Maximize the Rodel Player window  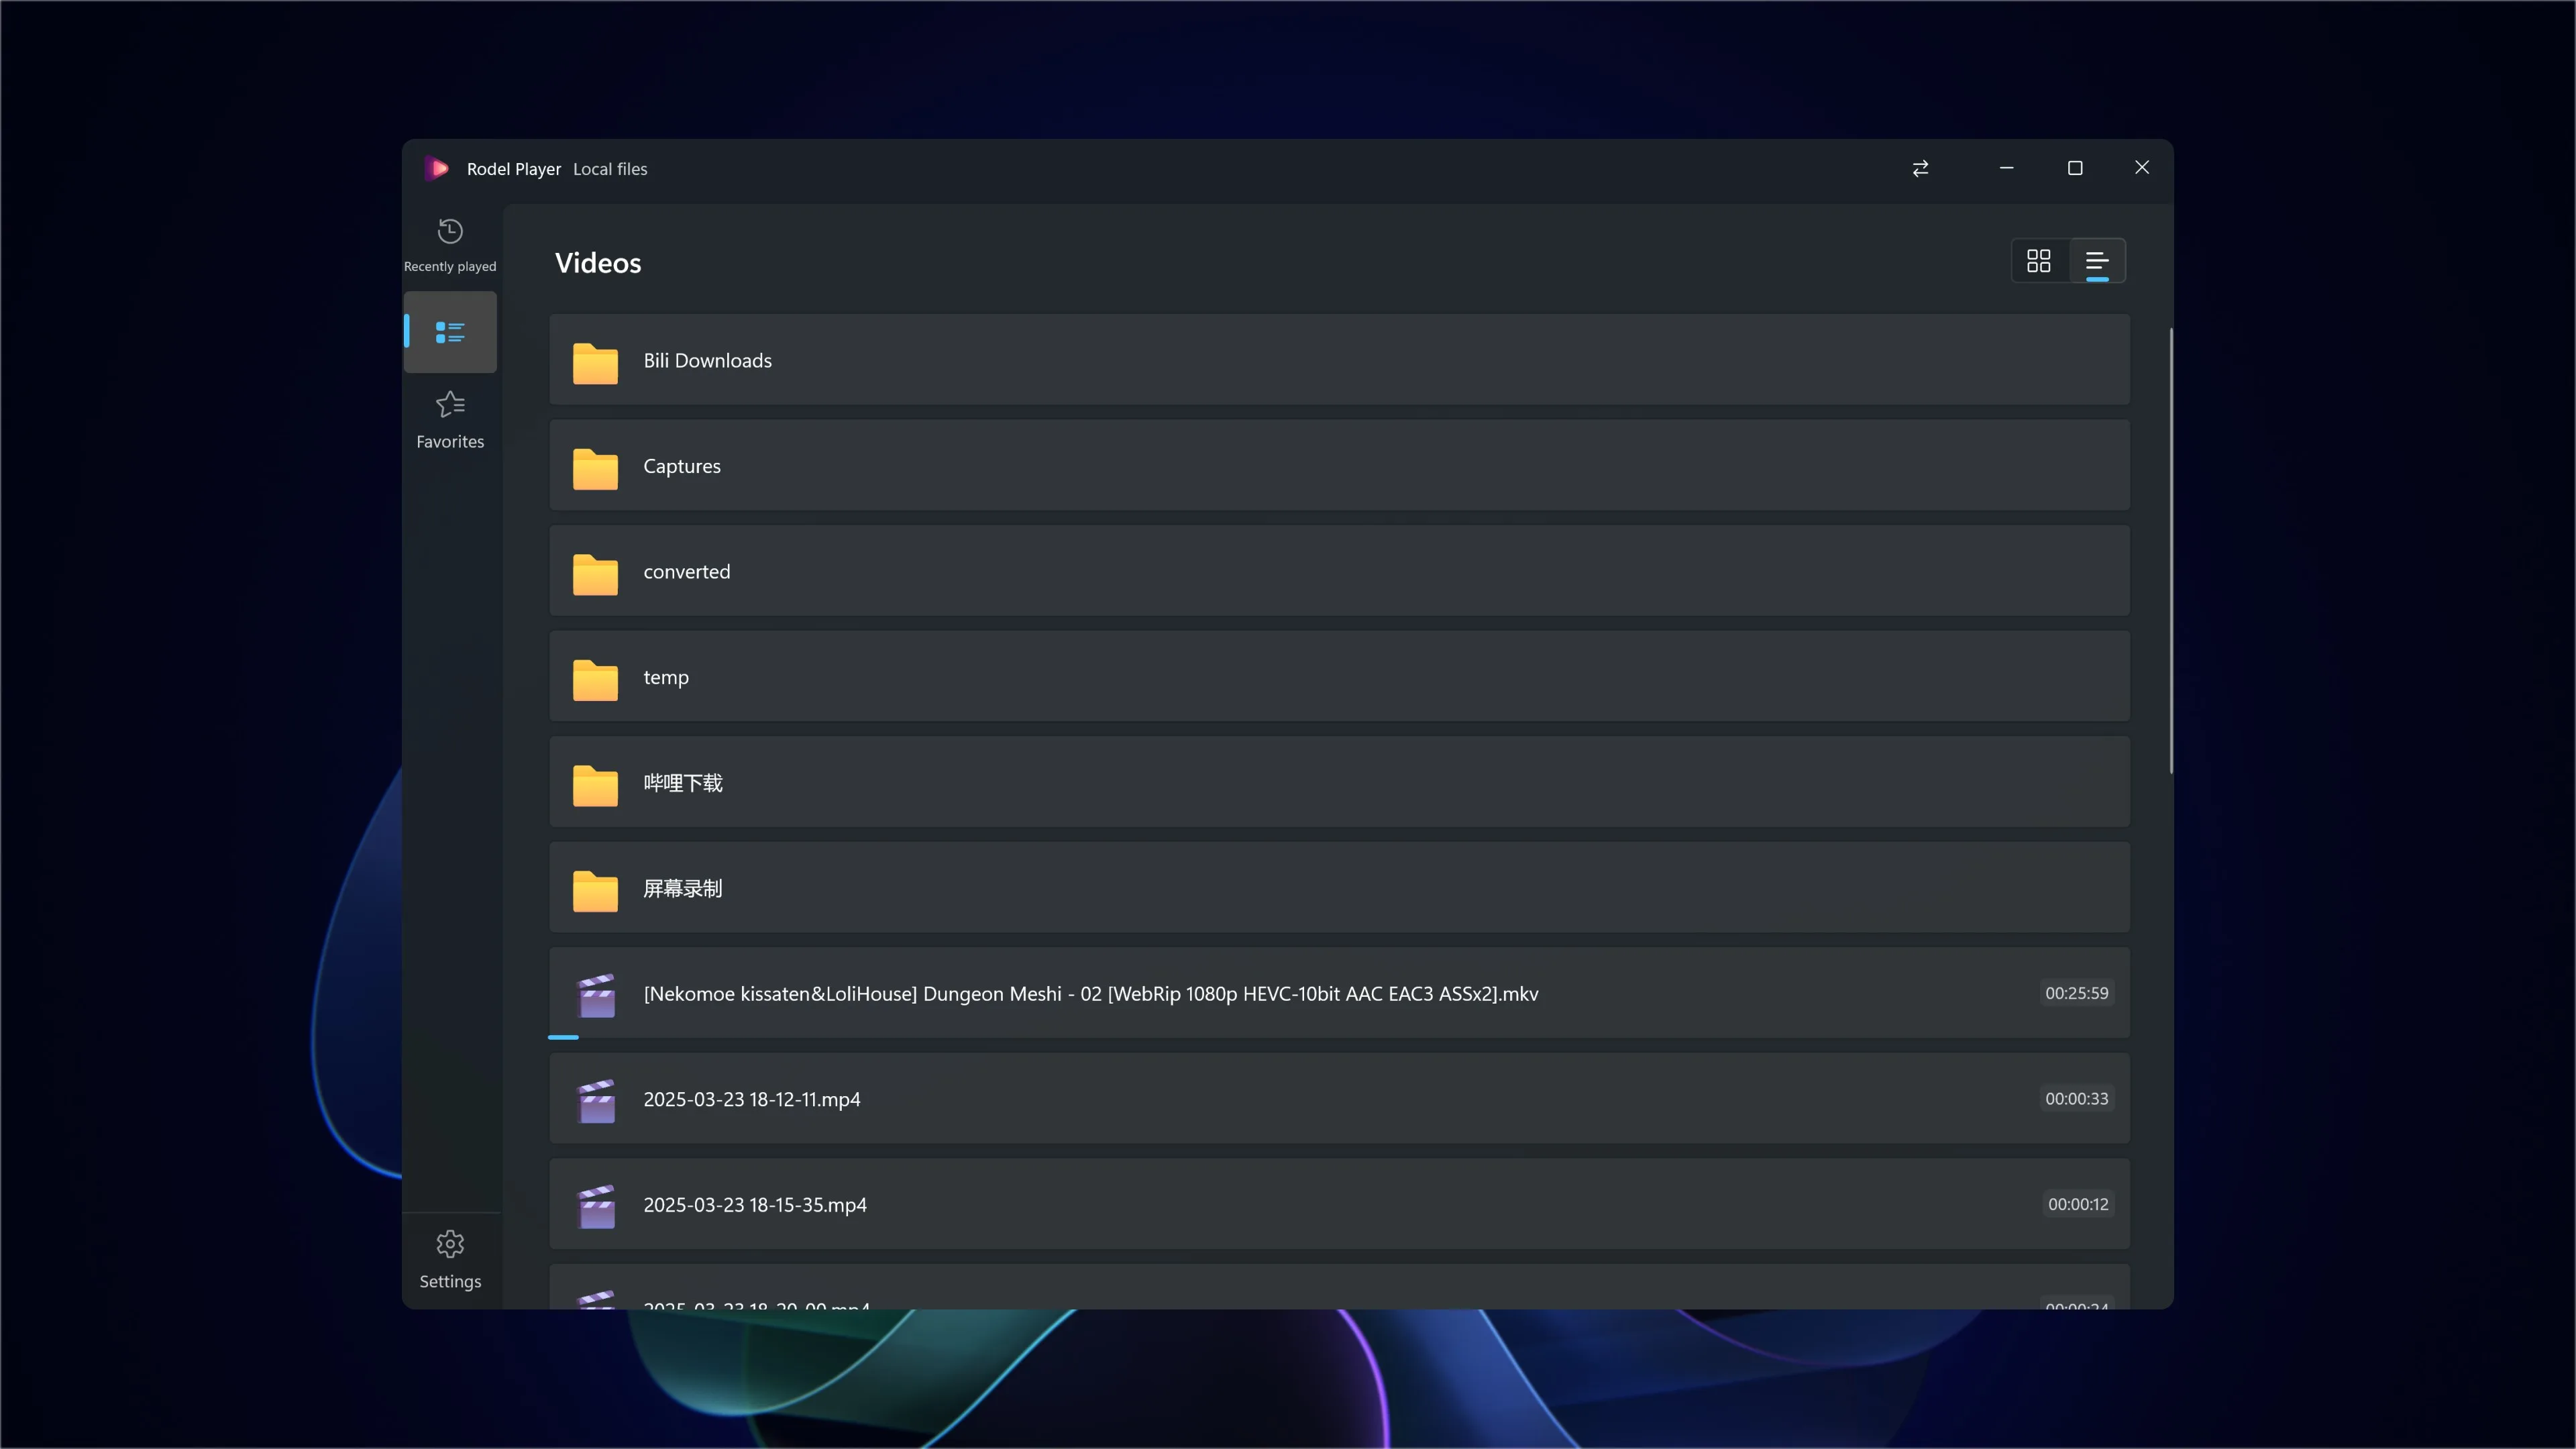pos(2075,168)
